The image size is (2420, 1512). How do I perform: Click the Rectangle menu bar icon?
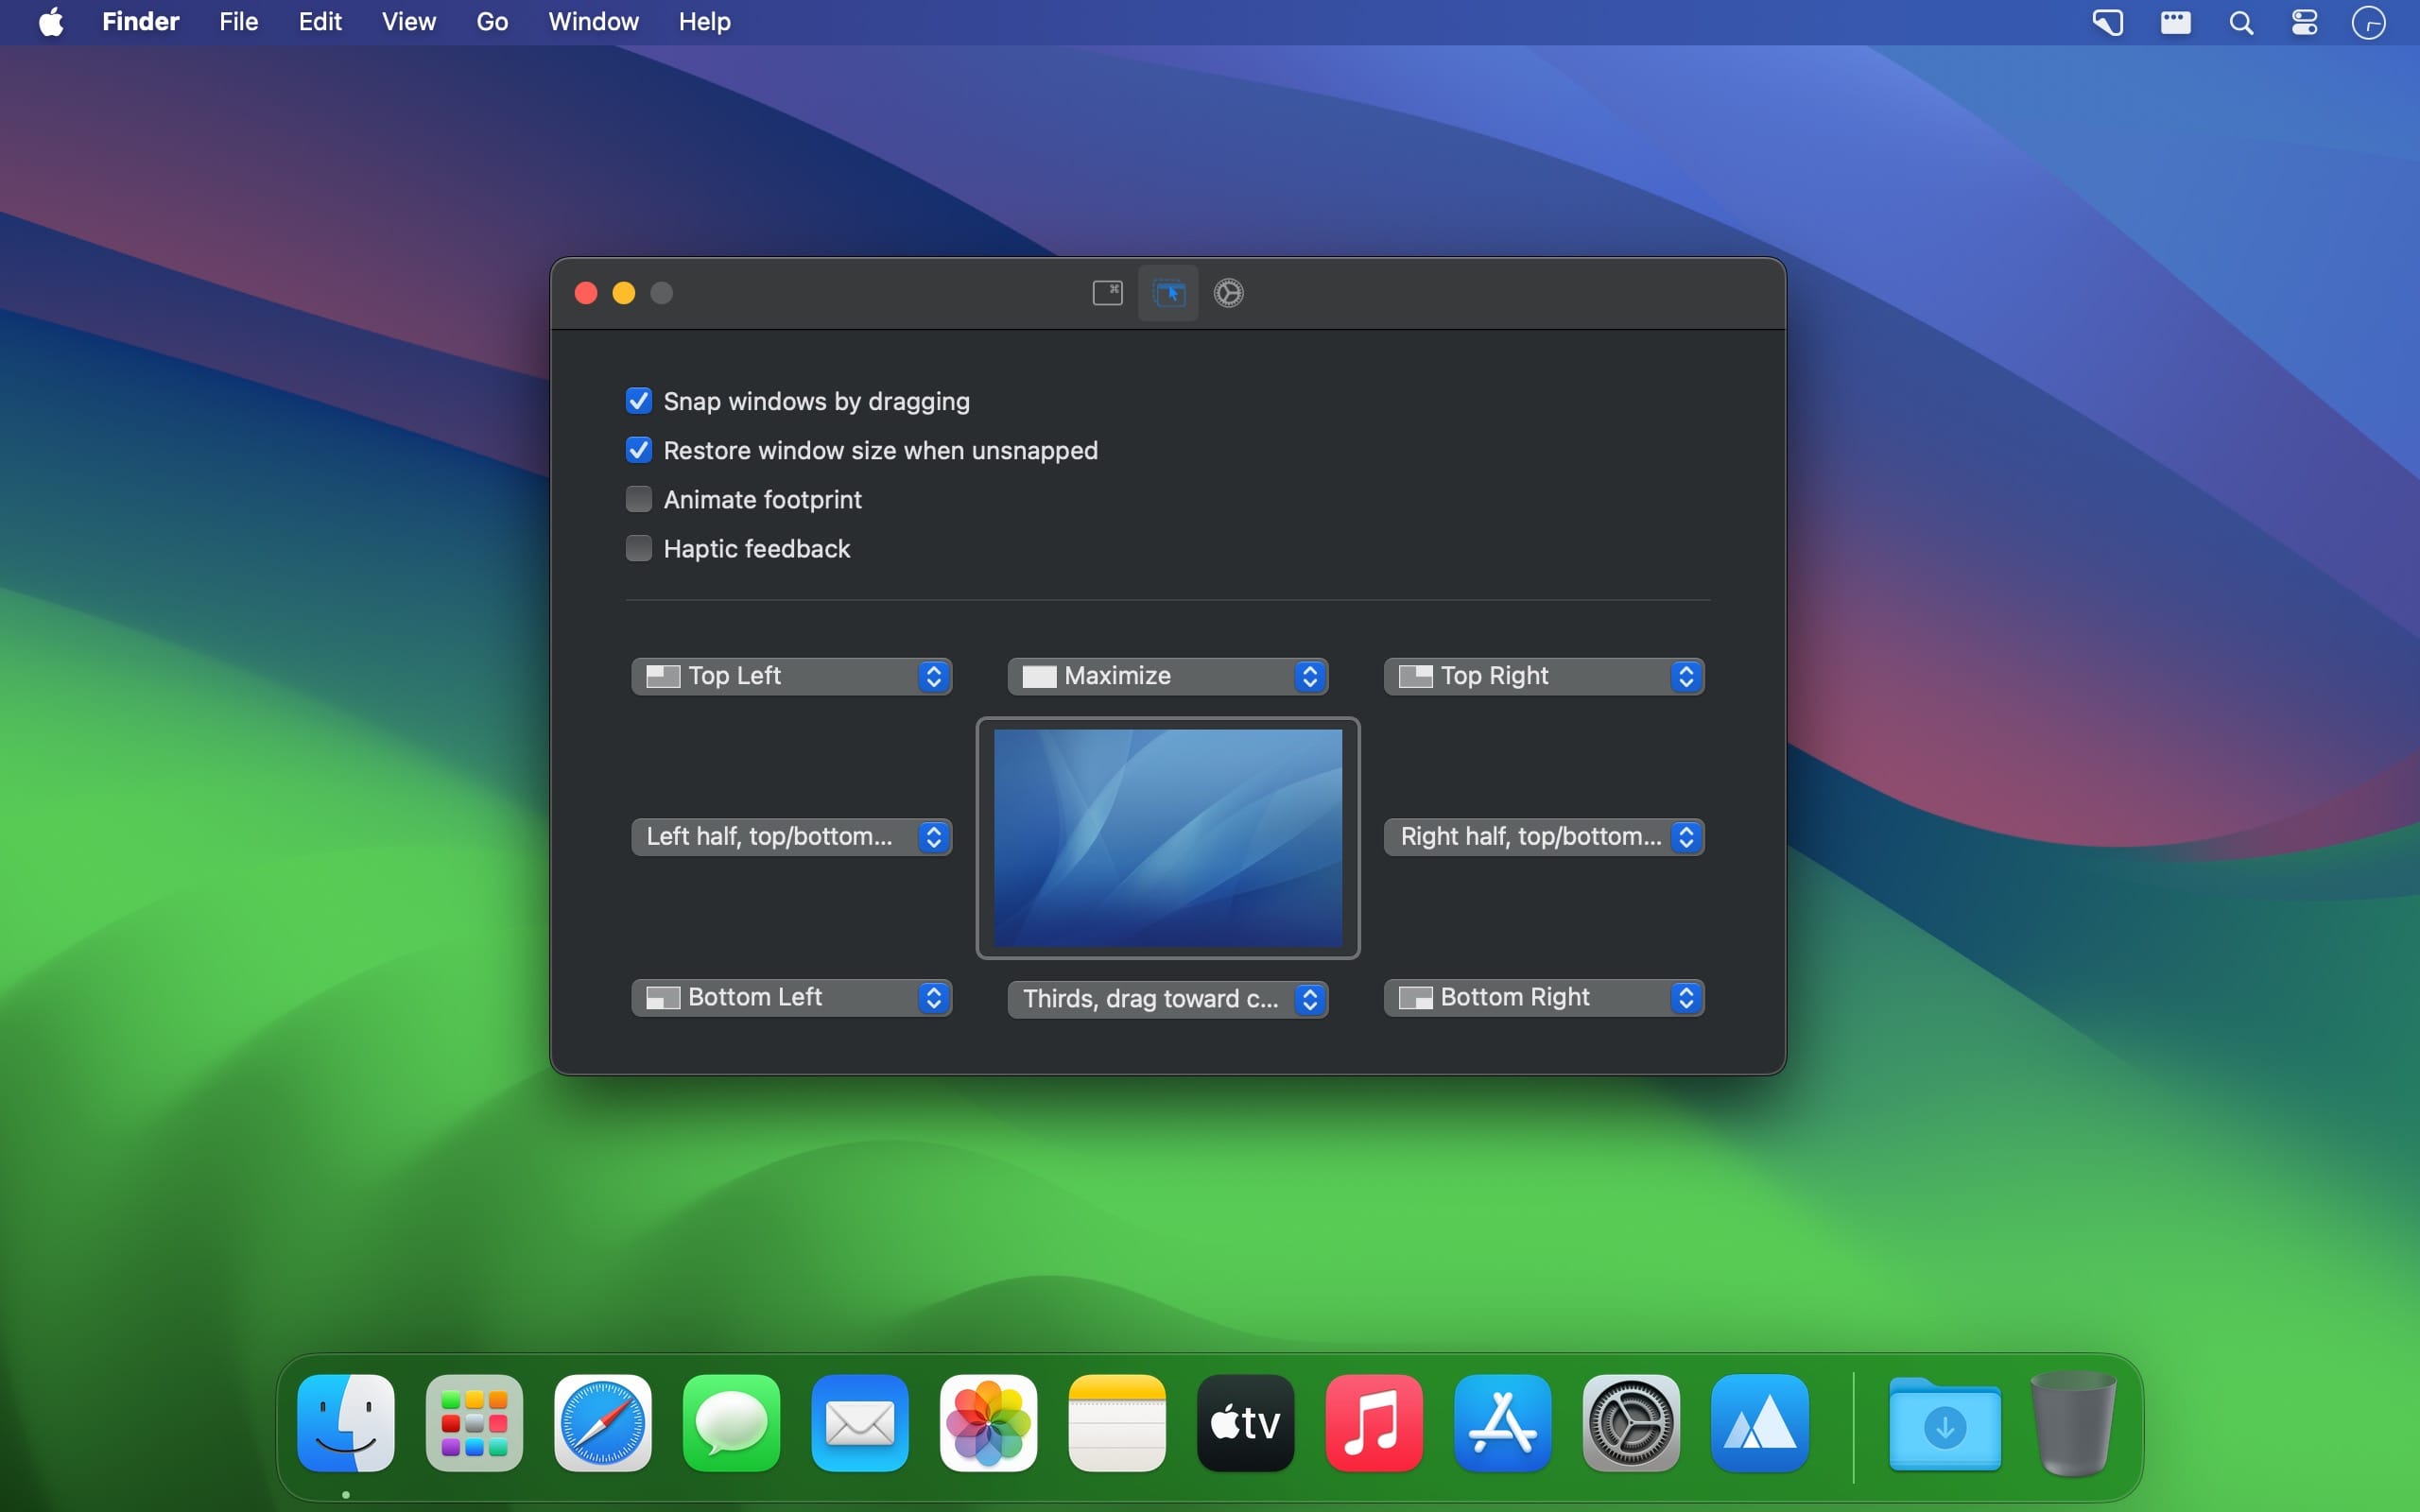(x=2107, y=22)
